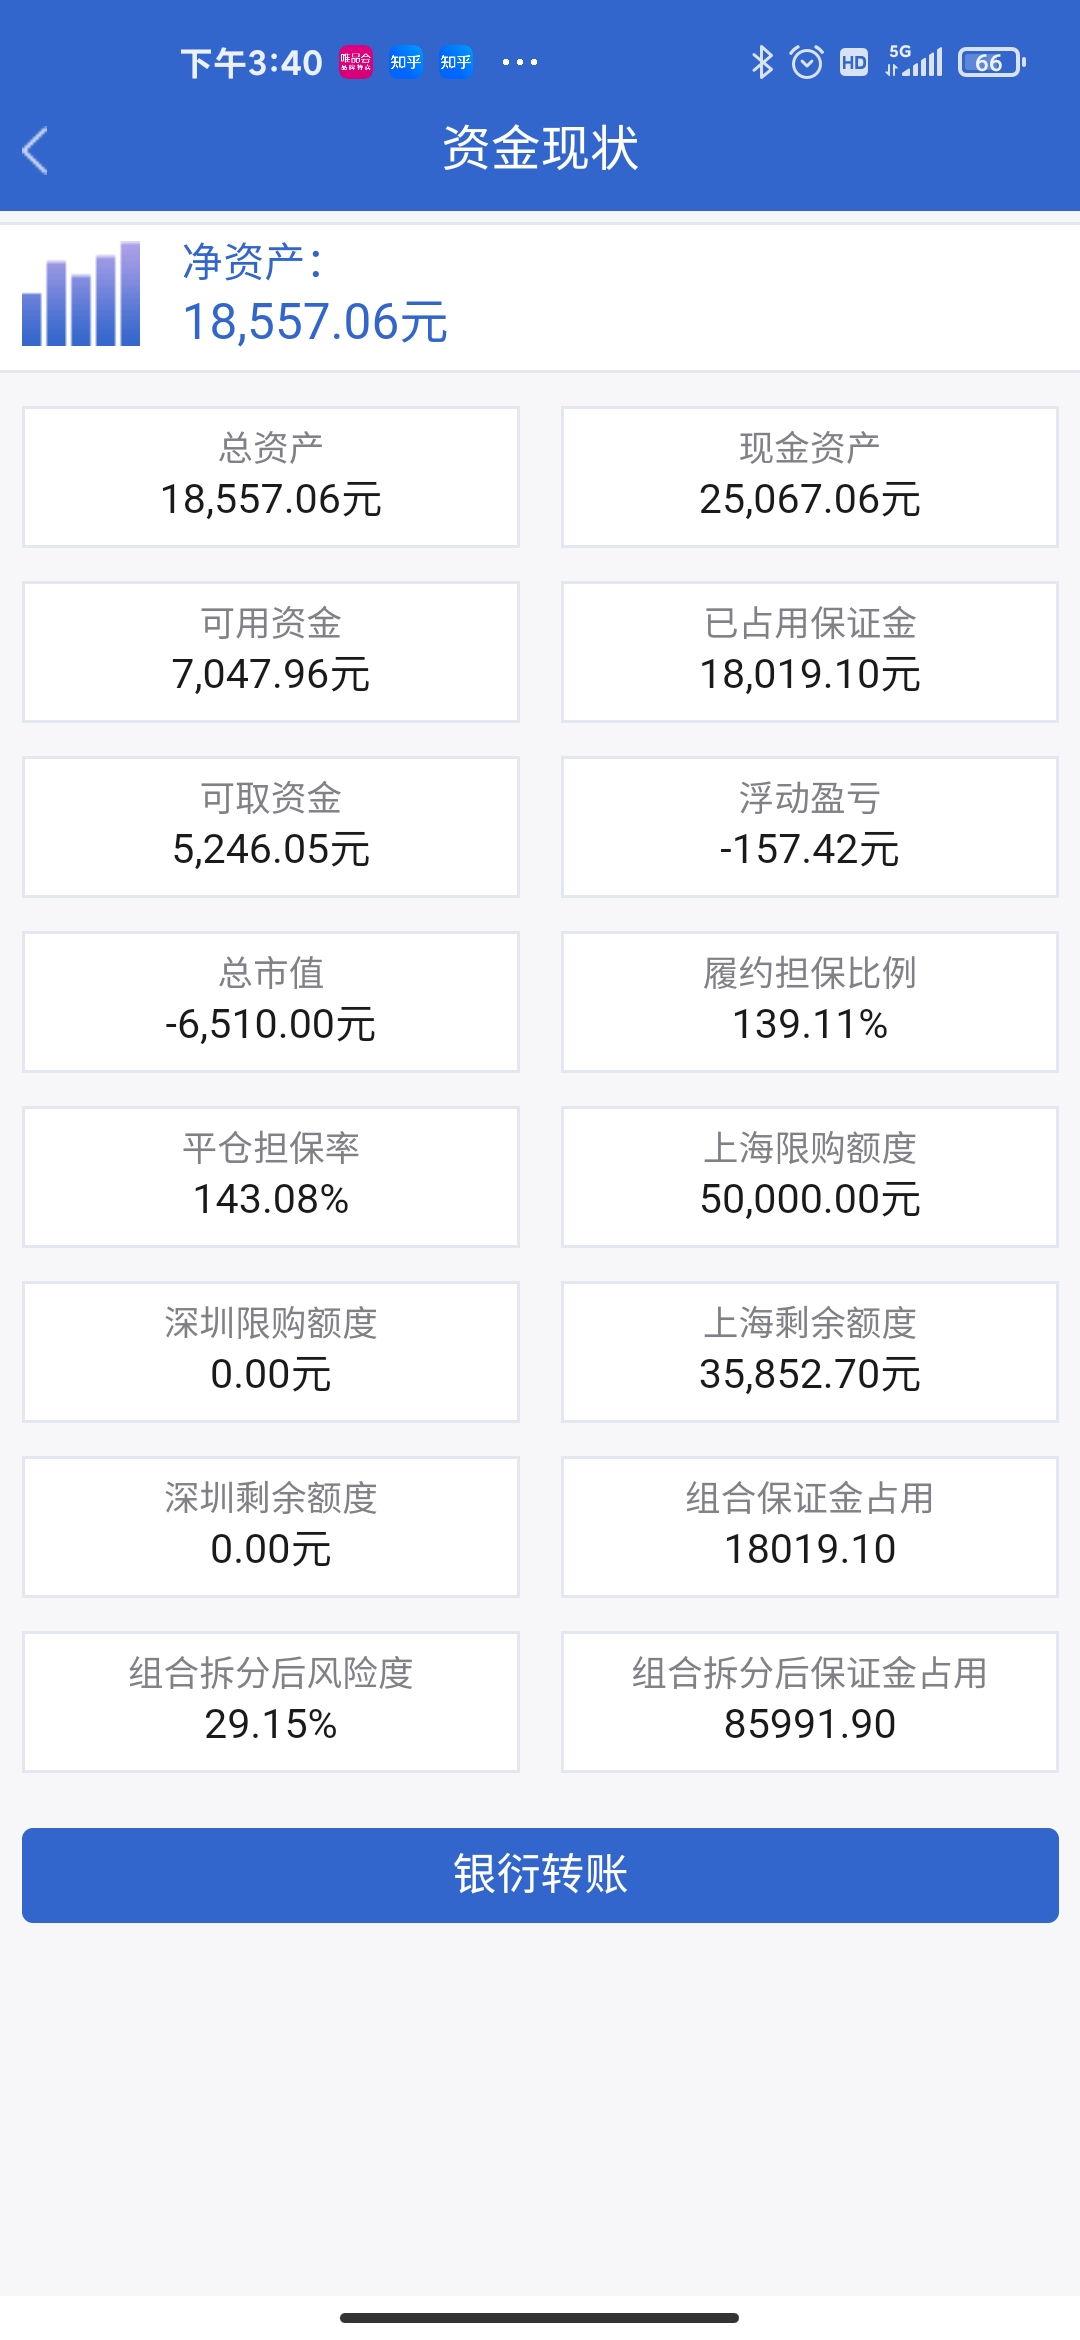Select the 总资产 card
The width and height of the screenshot is (1080, 2340).
click(x=271, y=477)
